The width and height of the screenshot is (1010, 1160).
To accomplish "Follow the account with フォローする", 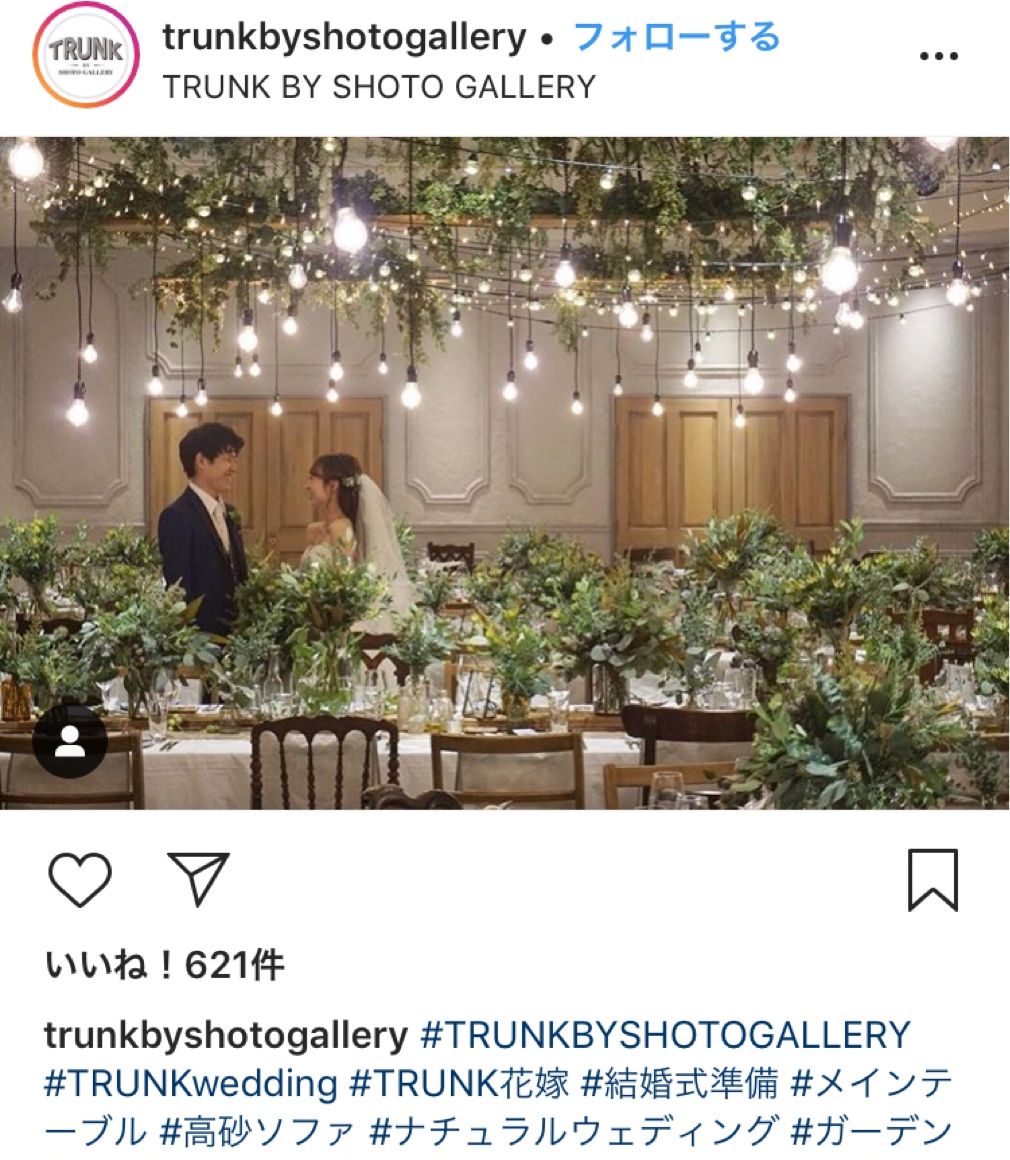I will [x=677, y=37].
